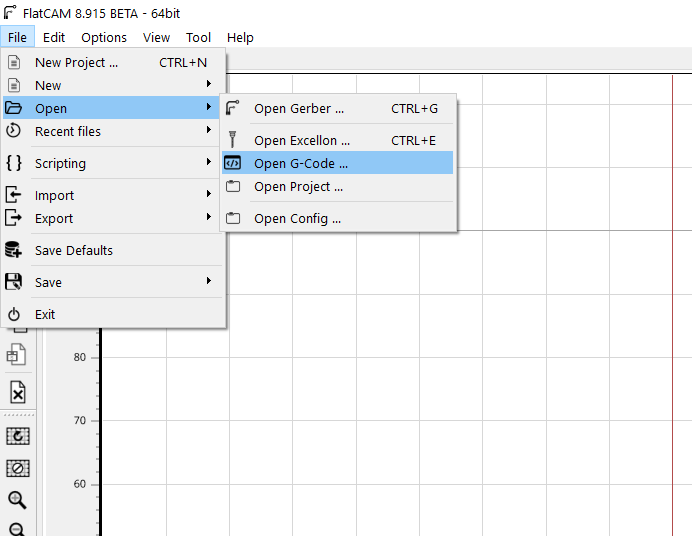692x536 pixels.
Task: Click the delete object toolbar icon
Action: [18, 392]
